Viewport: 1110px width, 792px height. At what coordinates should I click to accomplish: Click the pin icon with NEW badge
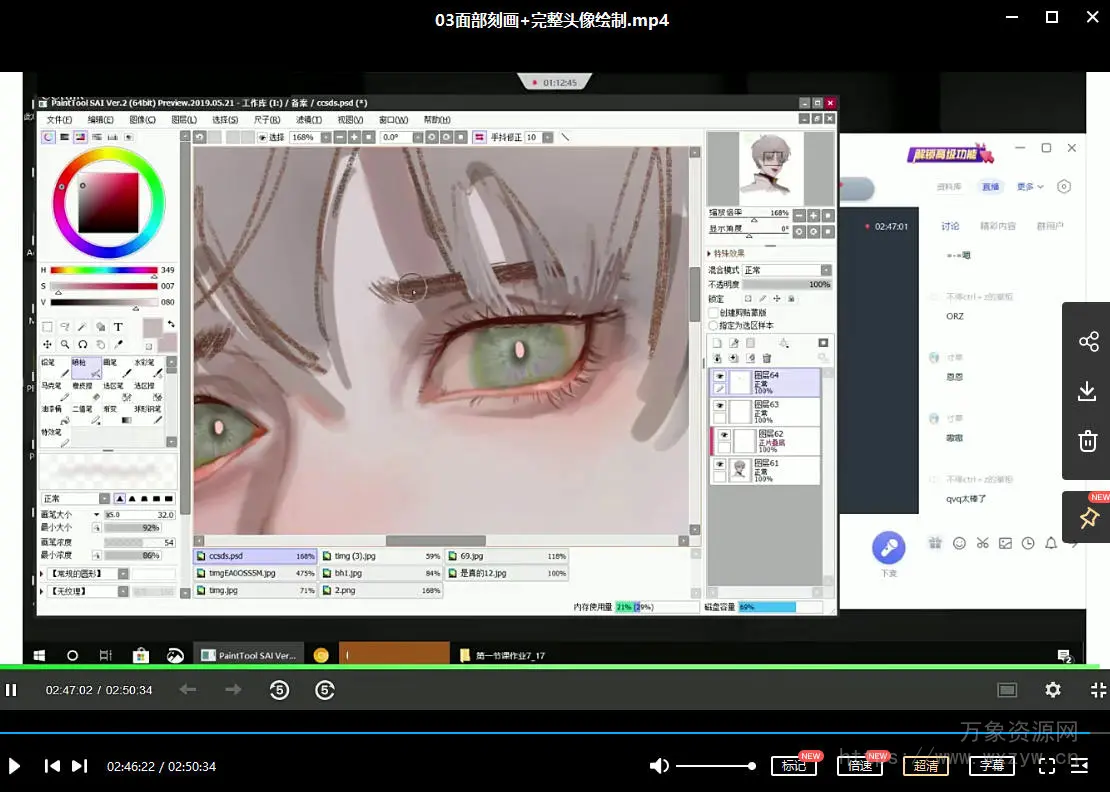point(1088,517)
